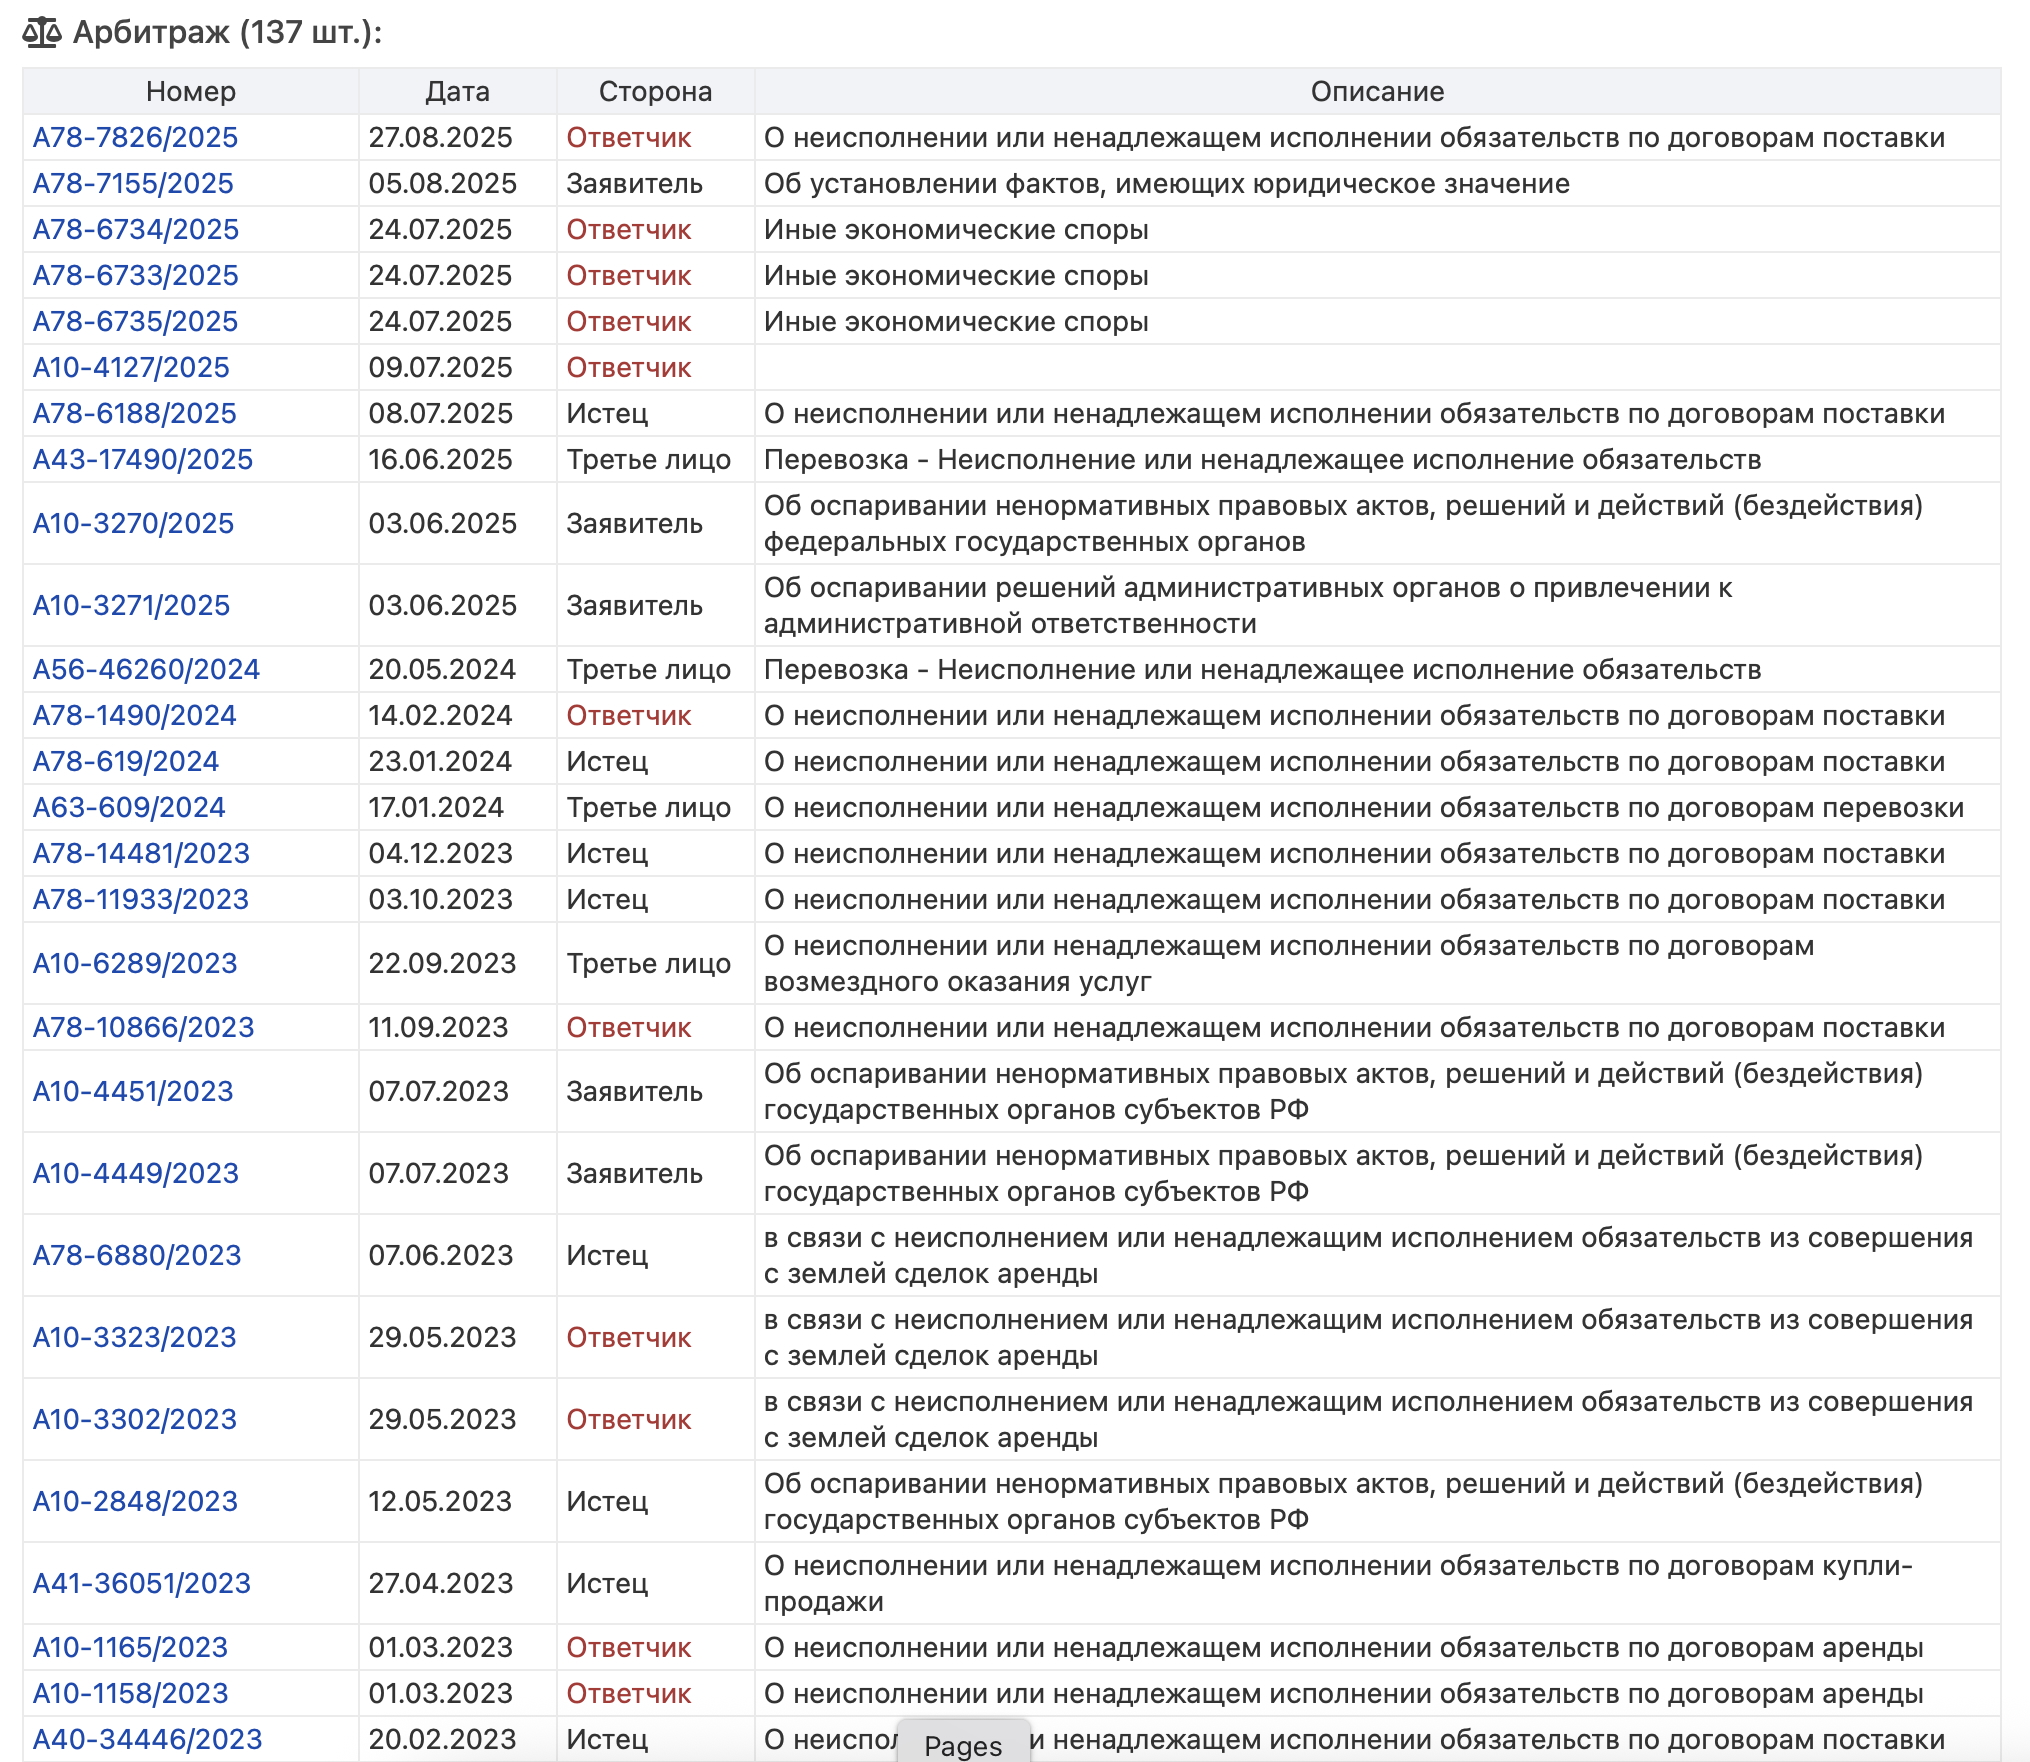Open case link A78-619/2024
This screenshot has height=1762, width=2030.
point(126,761)
